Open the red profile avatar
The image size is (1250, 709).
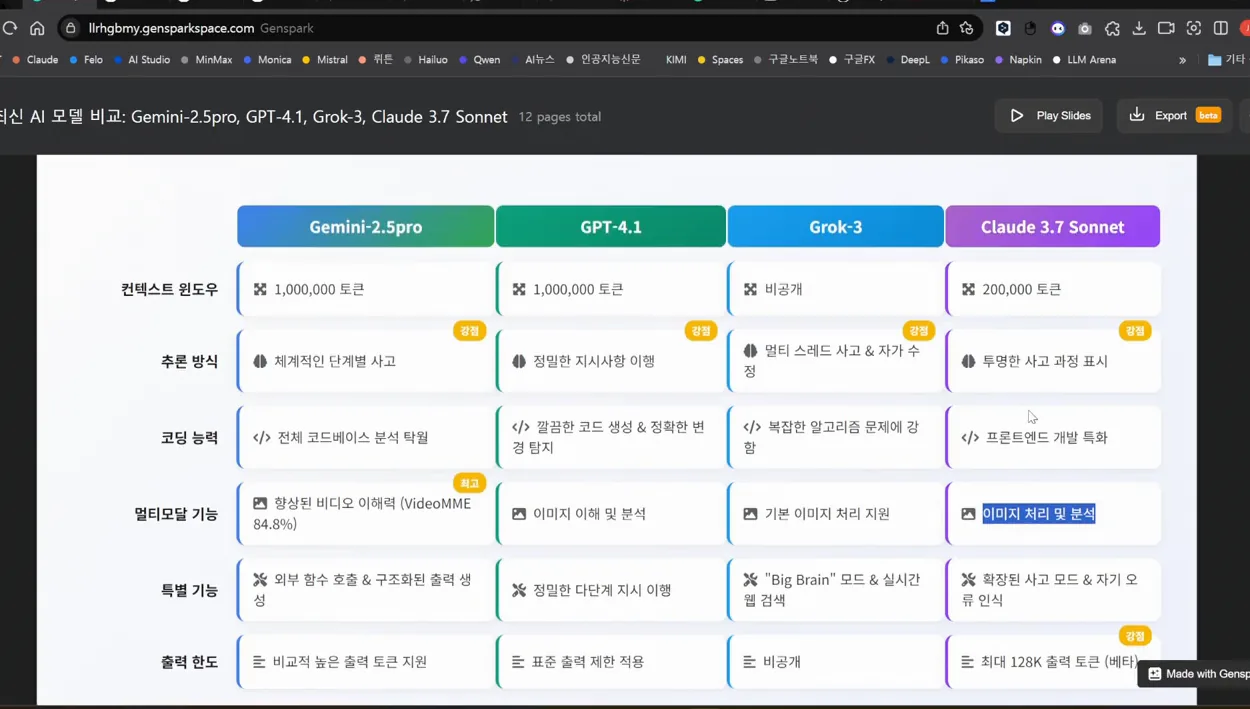[1245, 28]
